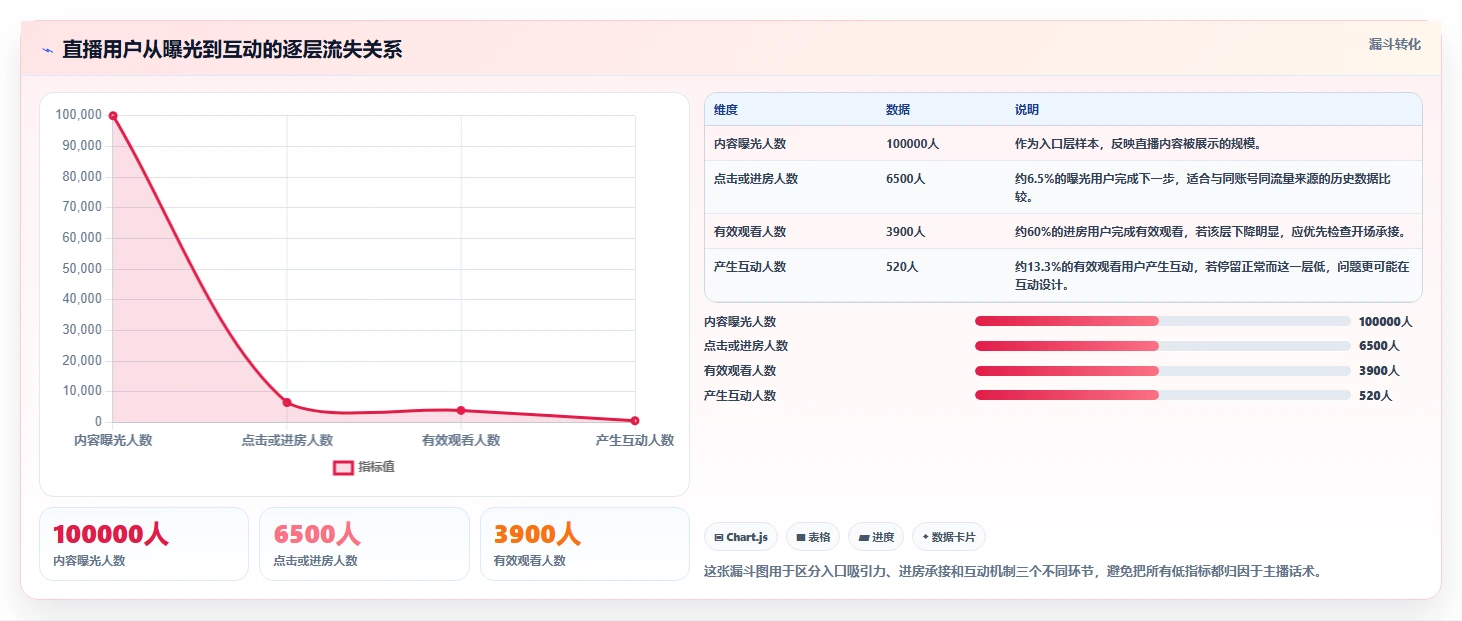This screenshot has width=1462, height=621.
Task: Click the 50,000 y-axis label
Action: [x=82, y=269]
